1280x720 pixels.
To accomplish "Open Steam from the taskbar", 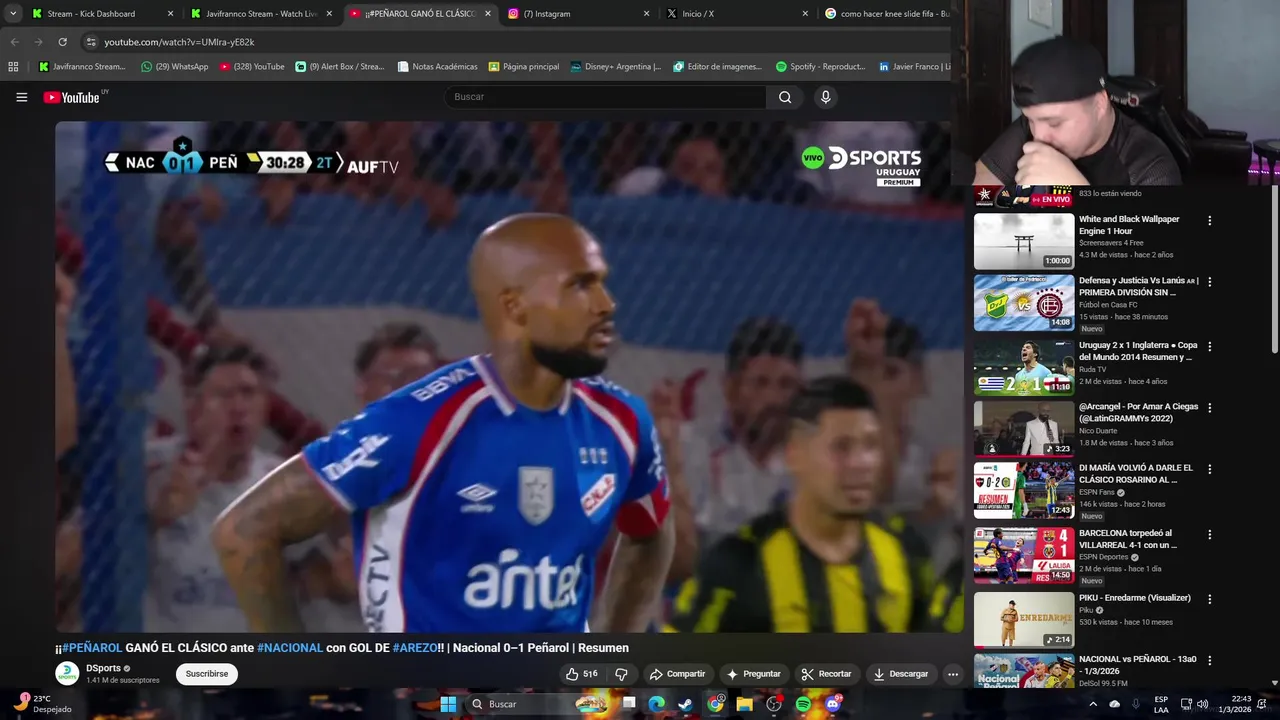I will point(685,704).
